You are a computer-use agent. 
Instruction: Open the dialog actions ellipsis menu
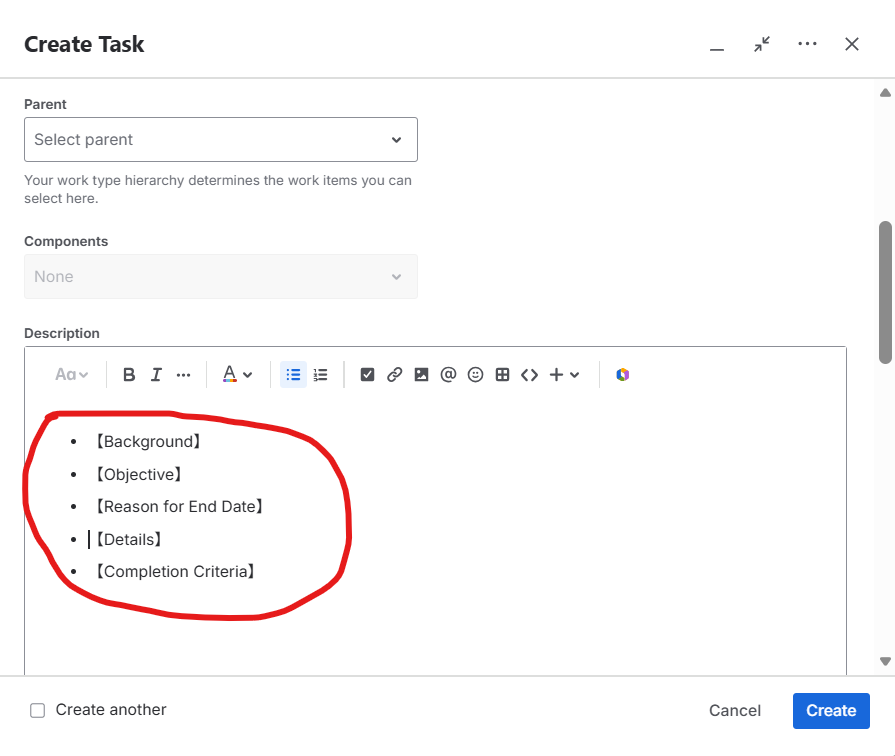coord(807,44)
